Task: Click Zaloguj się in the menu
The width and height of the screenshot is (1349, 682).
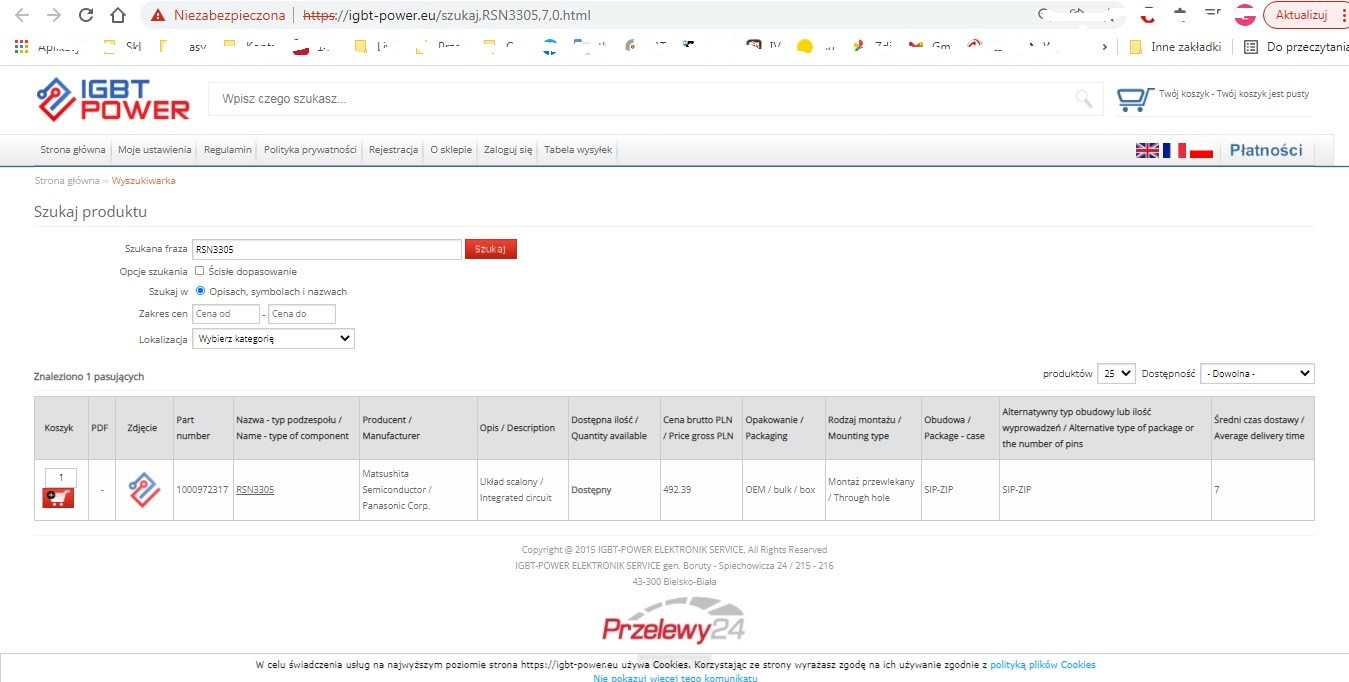Action: [508, 150]
